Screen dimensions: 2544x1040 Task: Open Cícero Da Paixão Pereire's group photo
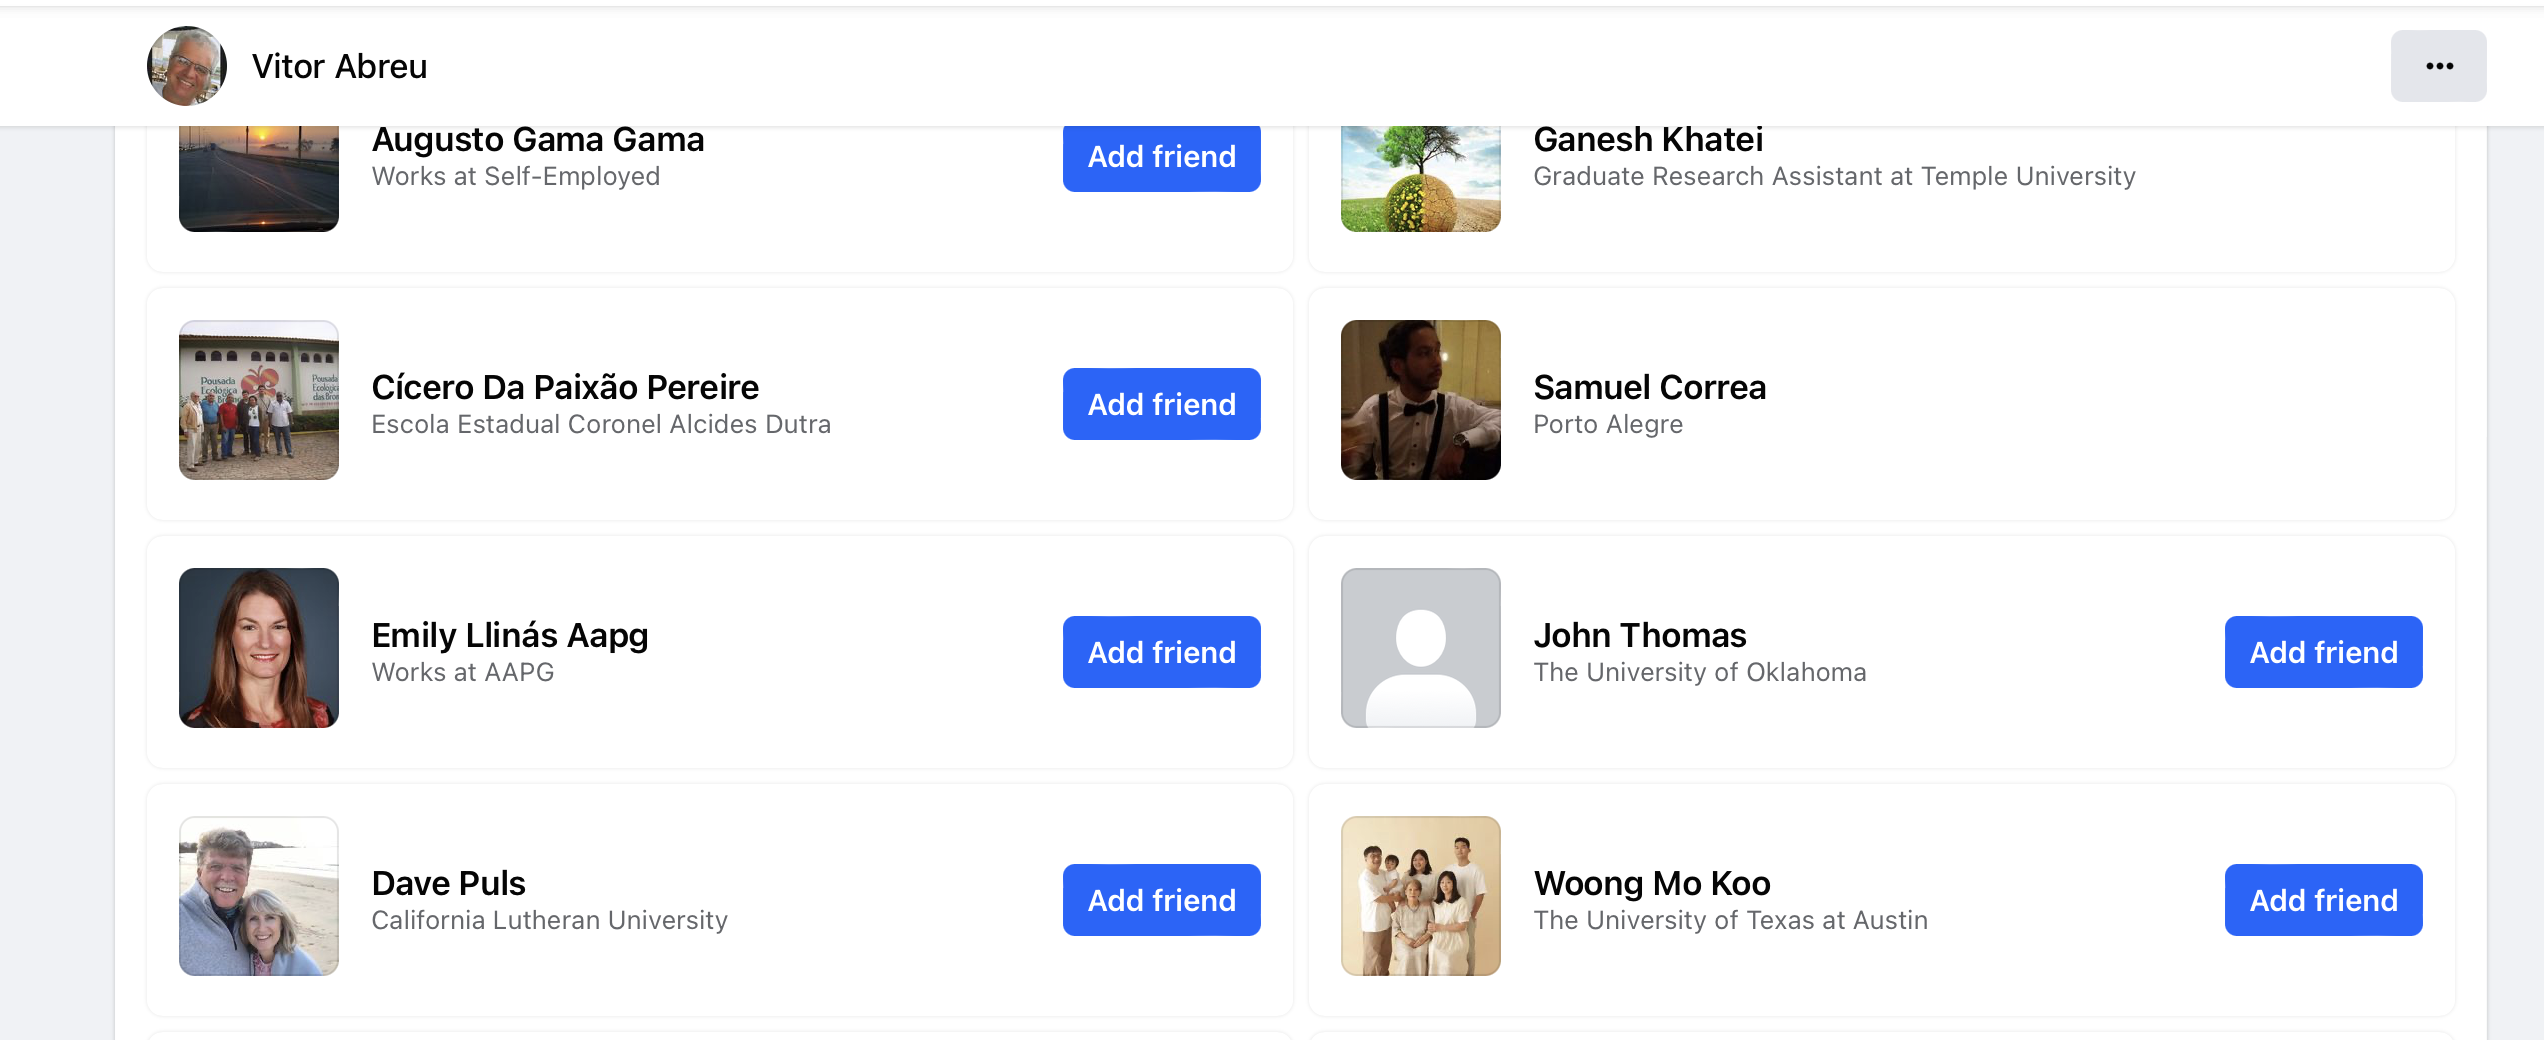click(x=259, y=400)
